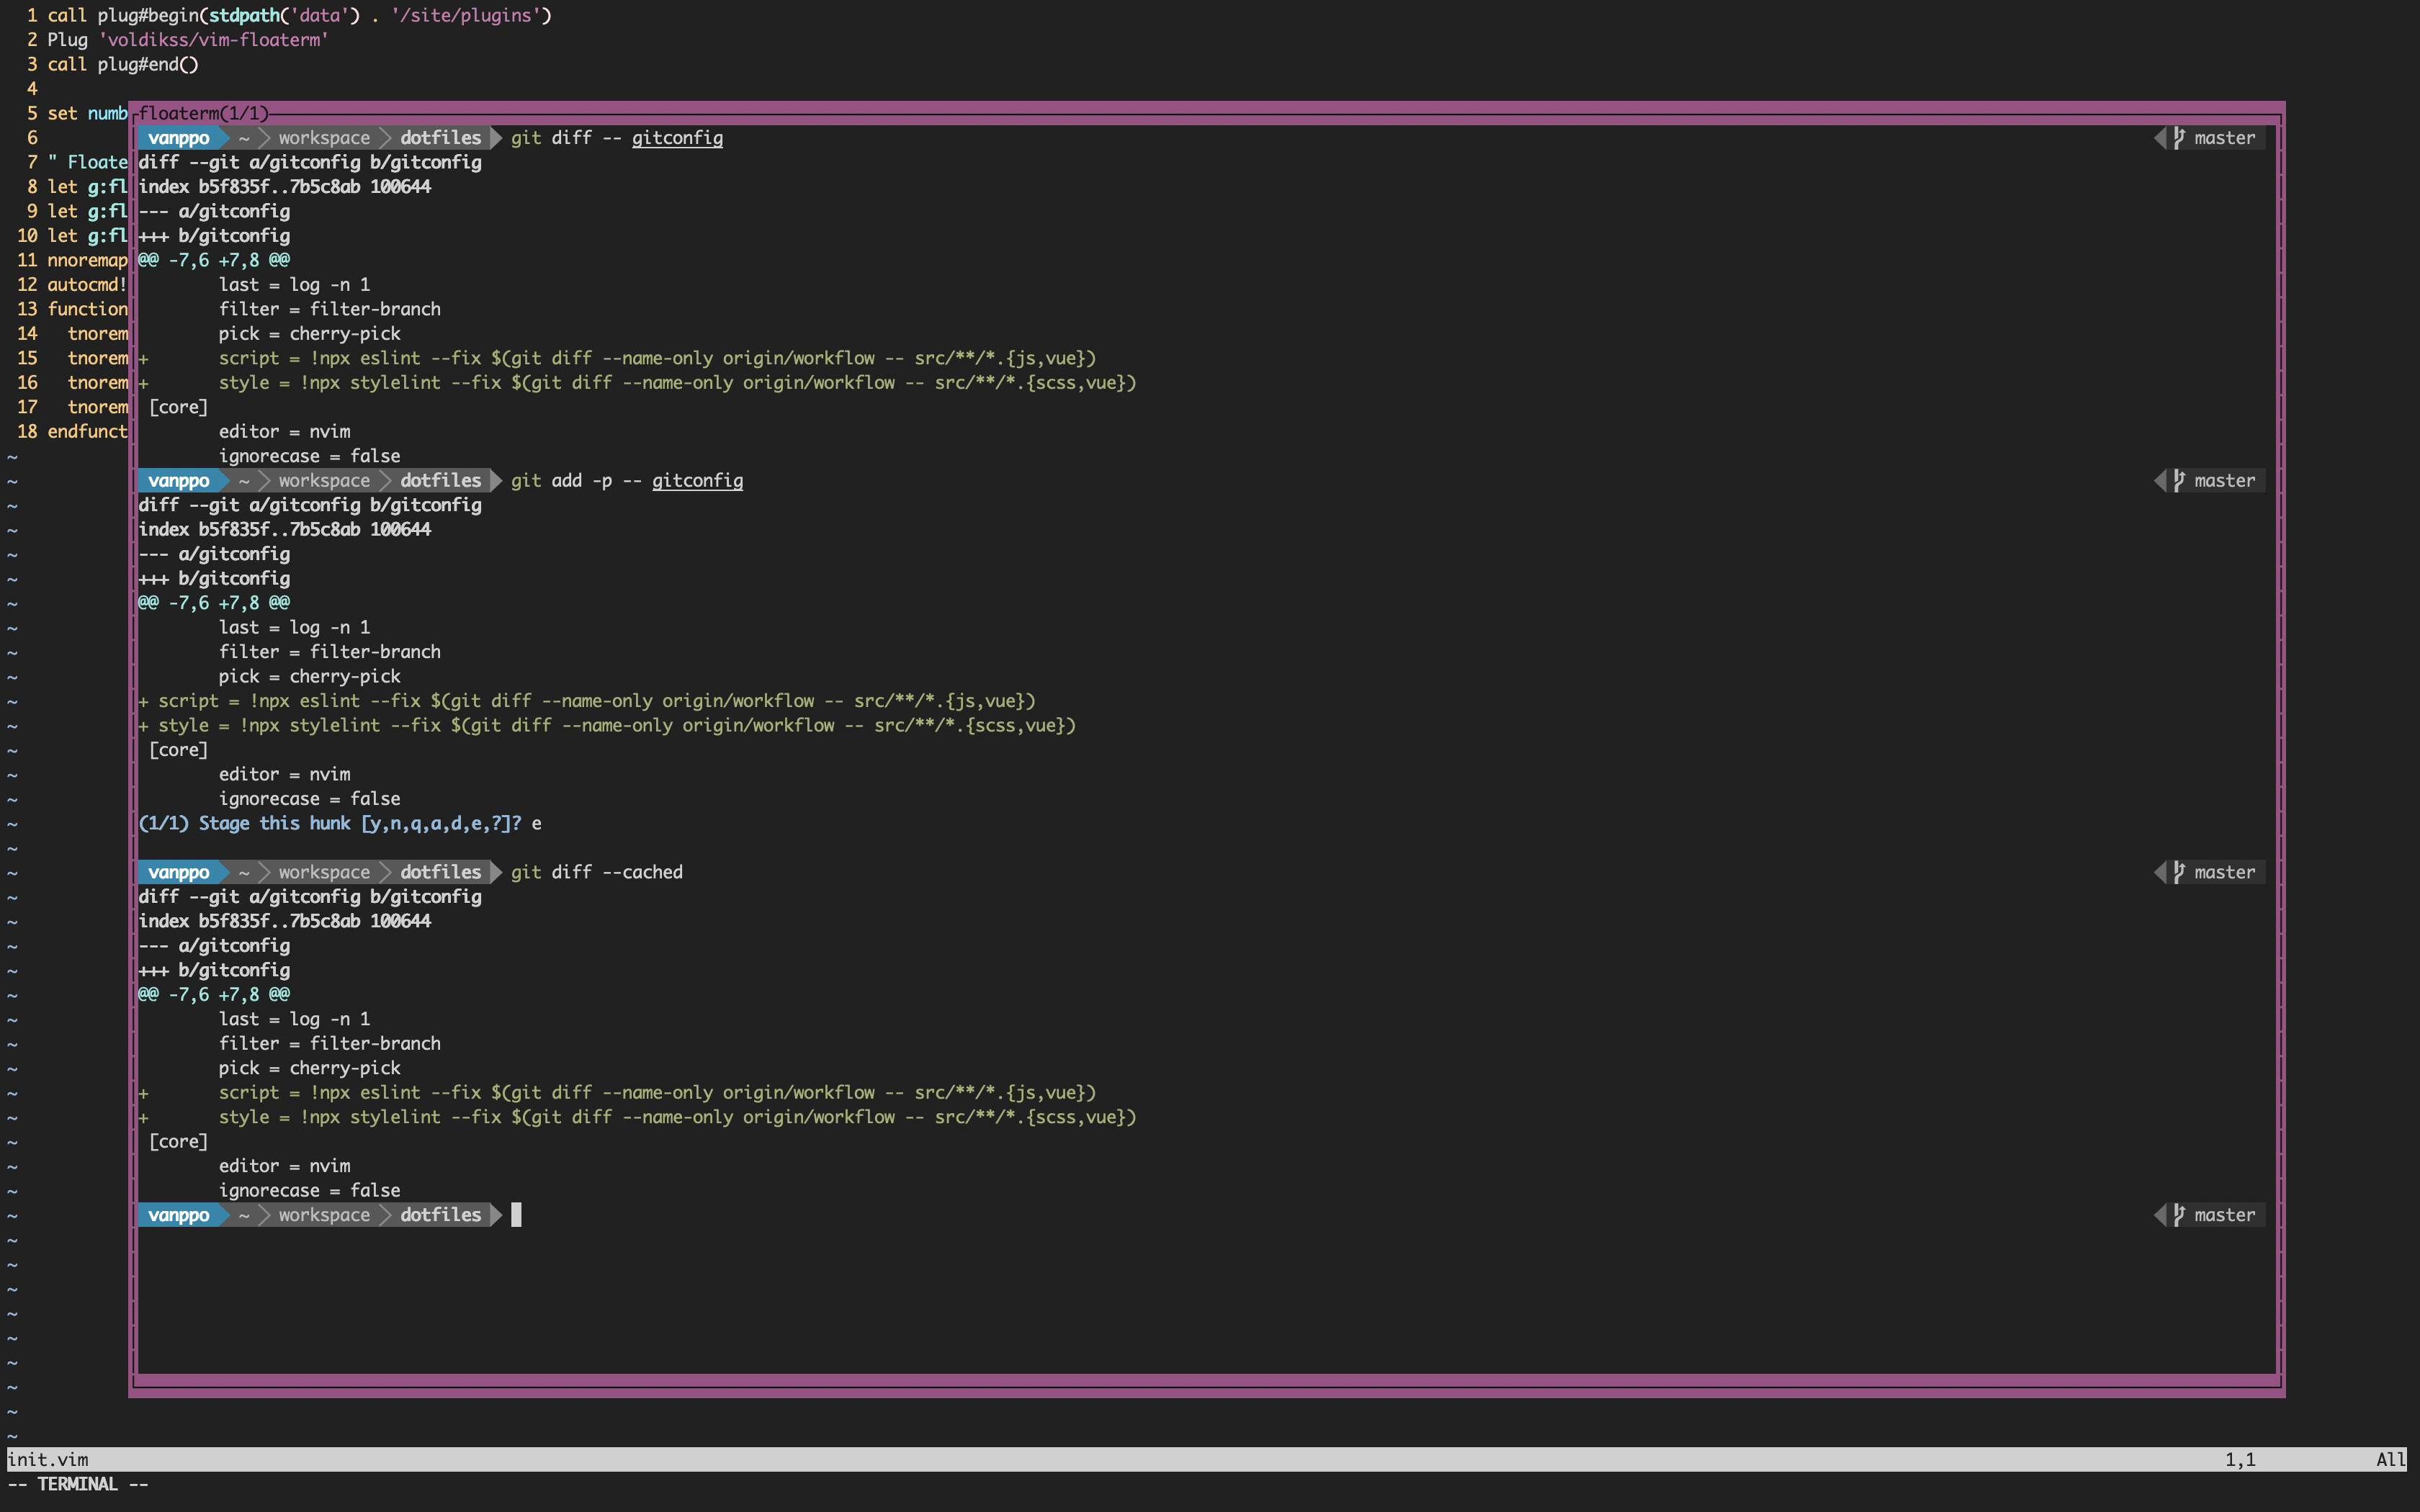Click the floaterm(1/1) title label
Viewport: 2420px width, 1512px height.
click(x=200, y=113)
